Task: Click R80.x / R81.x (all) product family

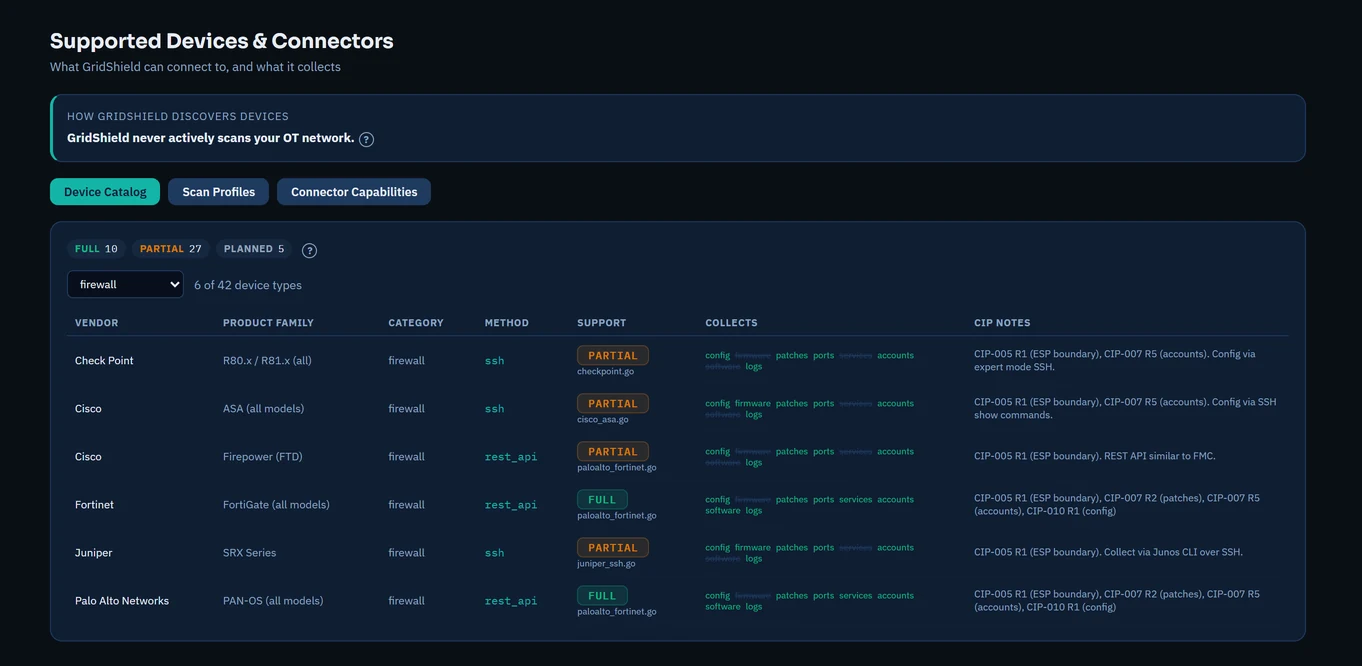Action: tap(267, 360)
